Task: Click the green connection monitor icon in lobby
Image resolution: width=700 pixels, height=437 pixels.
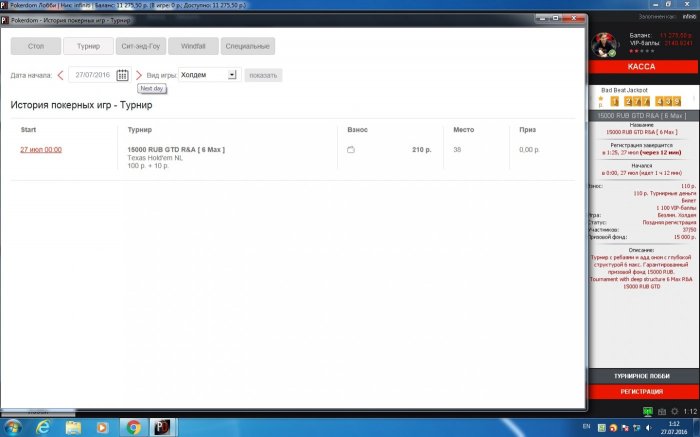Action: pos(647,411)
